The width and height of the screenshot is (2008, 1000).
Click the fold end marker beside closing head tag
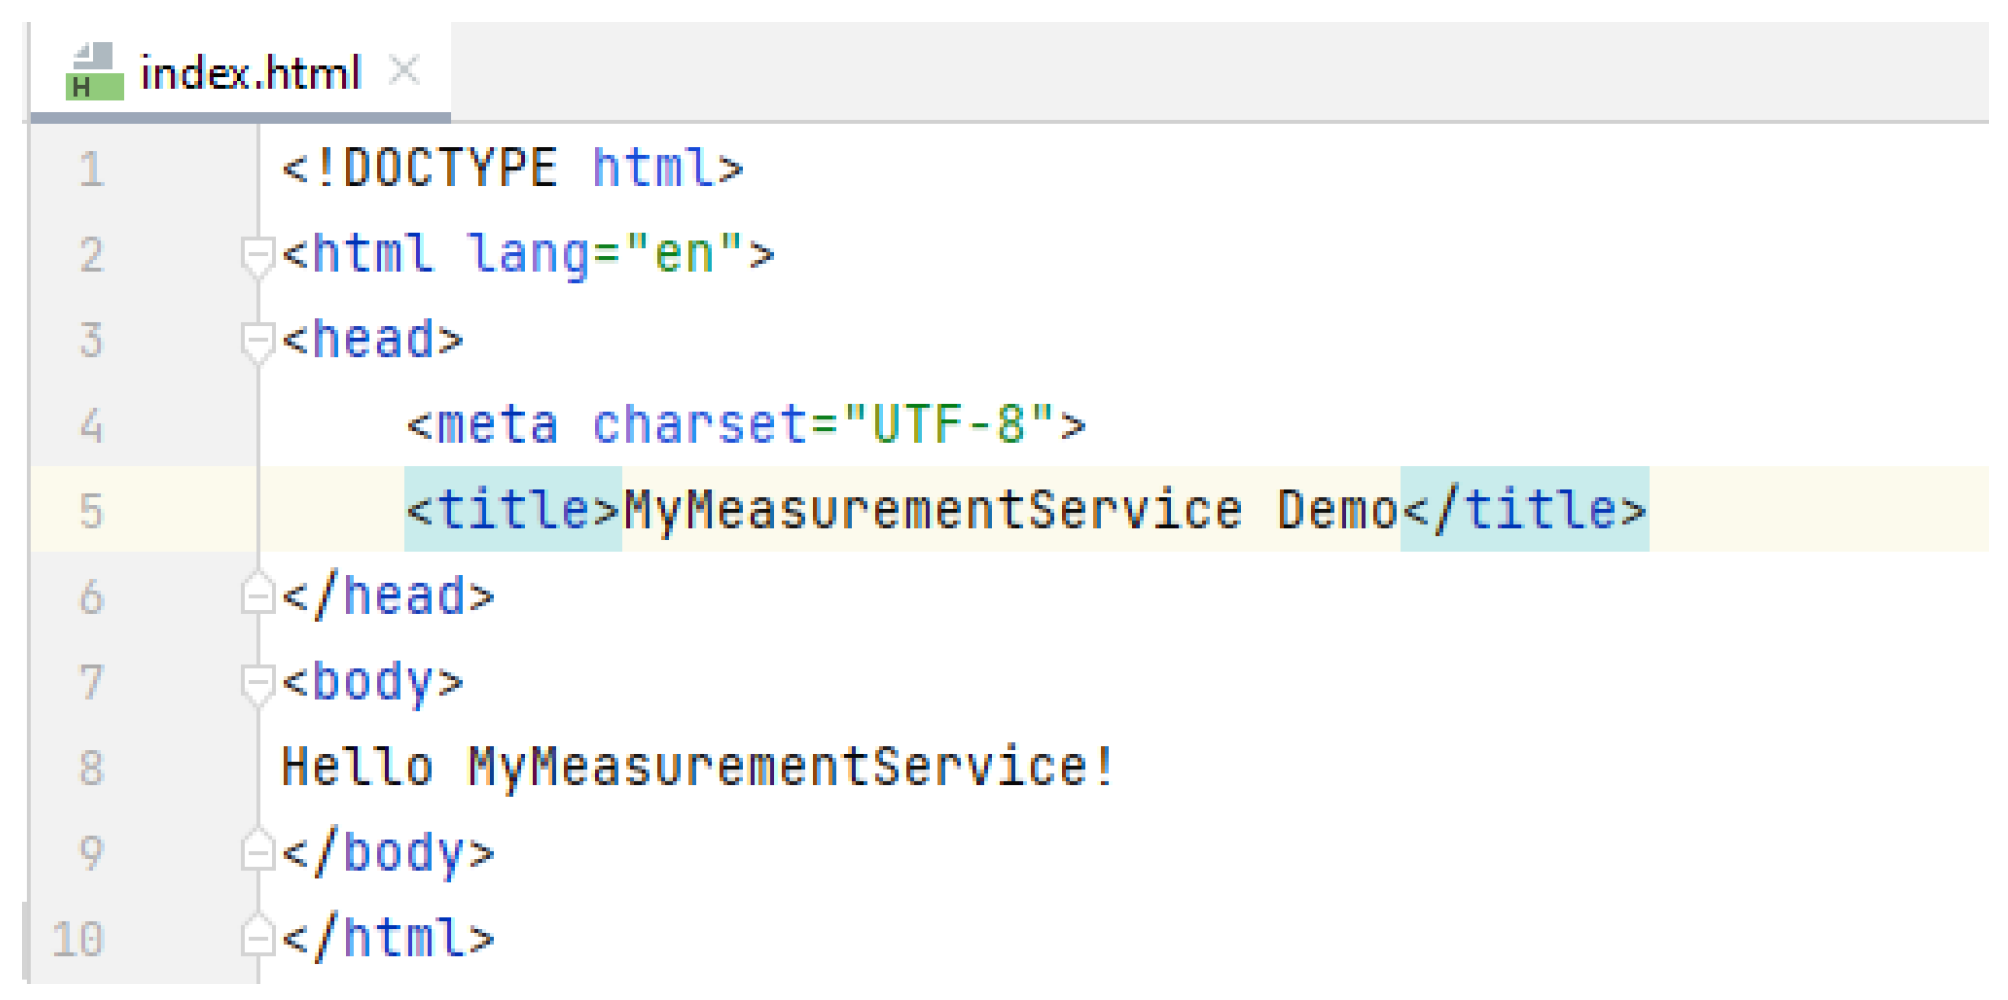[257, 597]
